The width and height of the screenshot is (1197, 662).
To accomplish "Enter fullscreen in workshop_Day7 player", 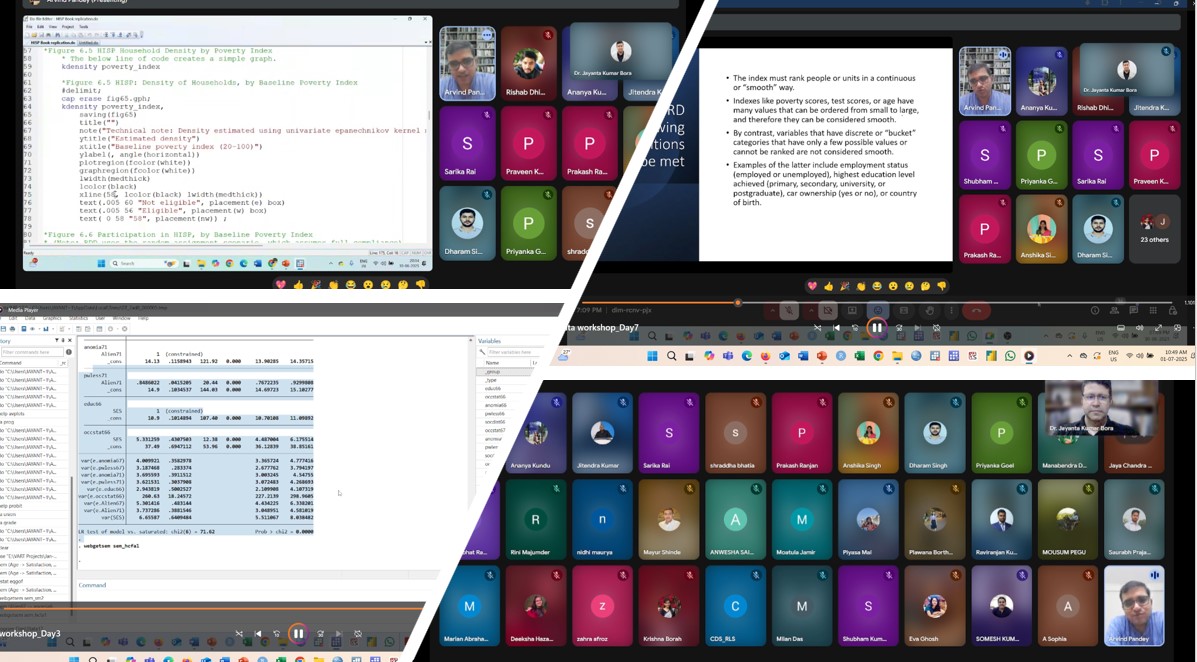I will pyautogui.click(x=1158, y=328).
